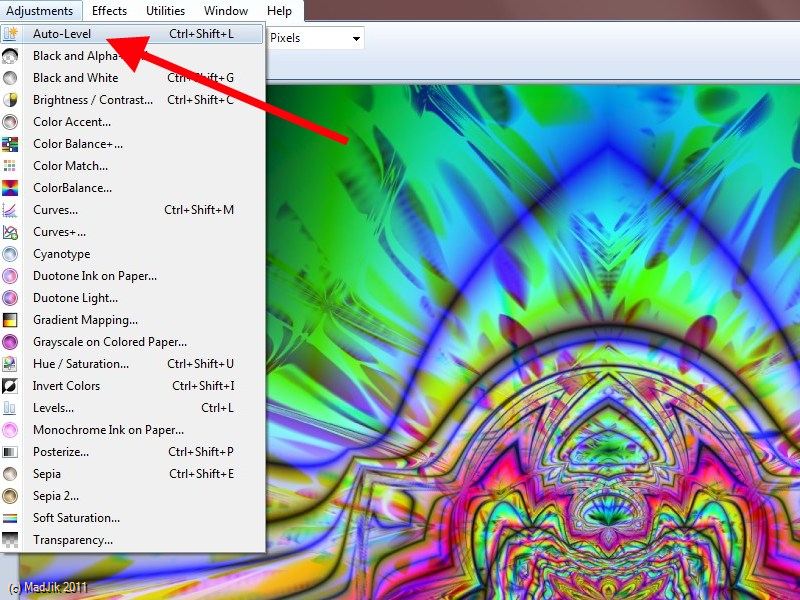Click the Color Accent icon

point(10,121)
